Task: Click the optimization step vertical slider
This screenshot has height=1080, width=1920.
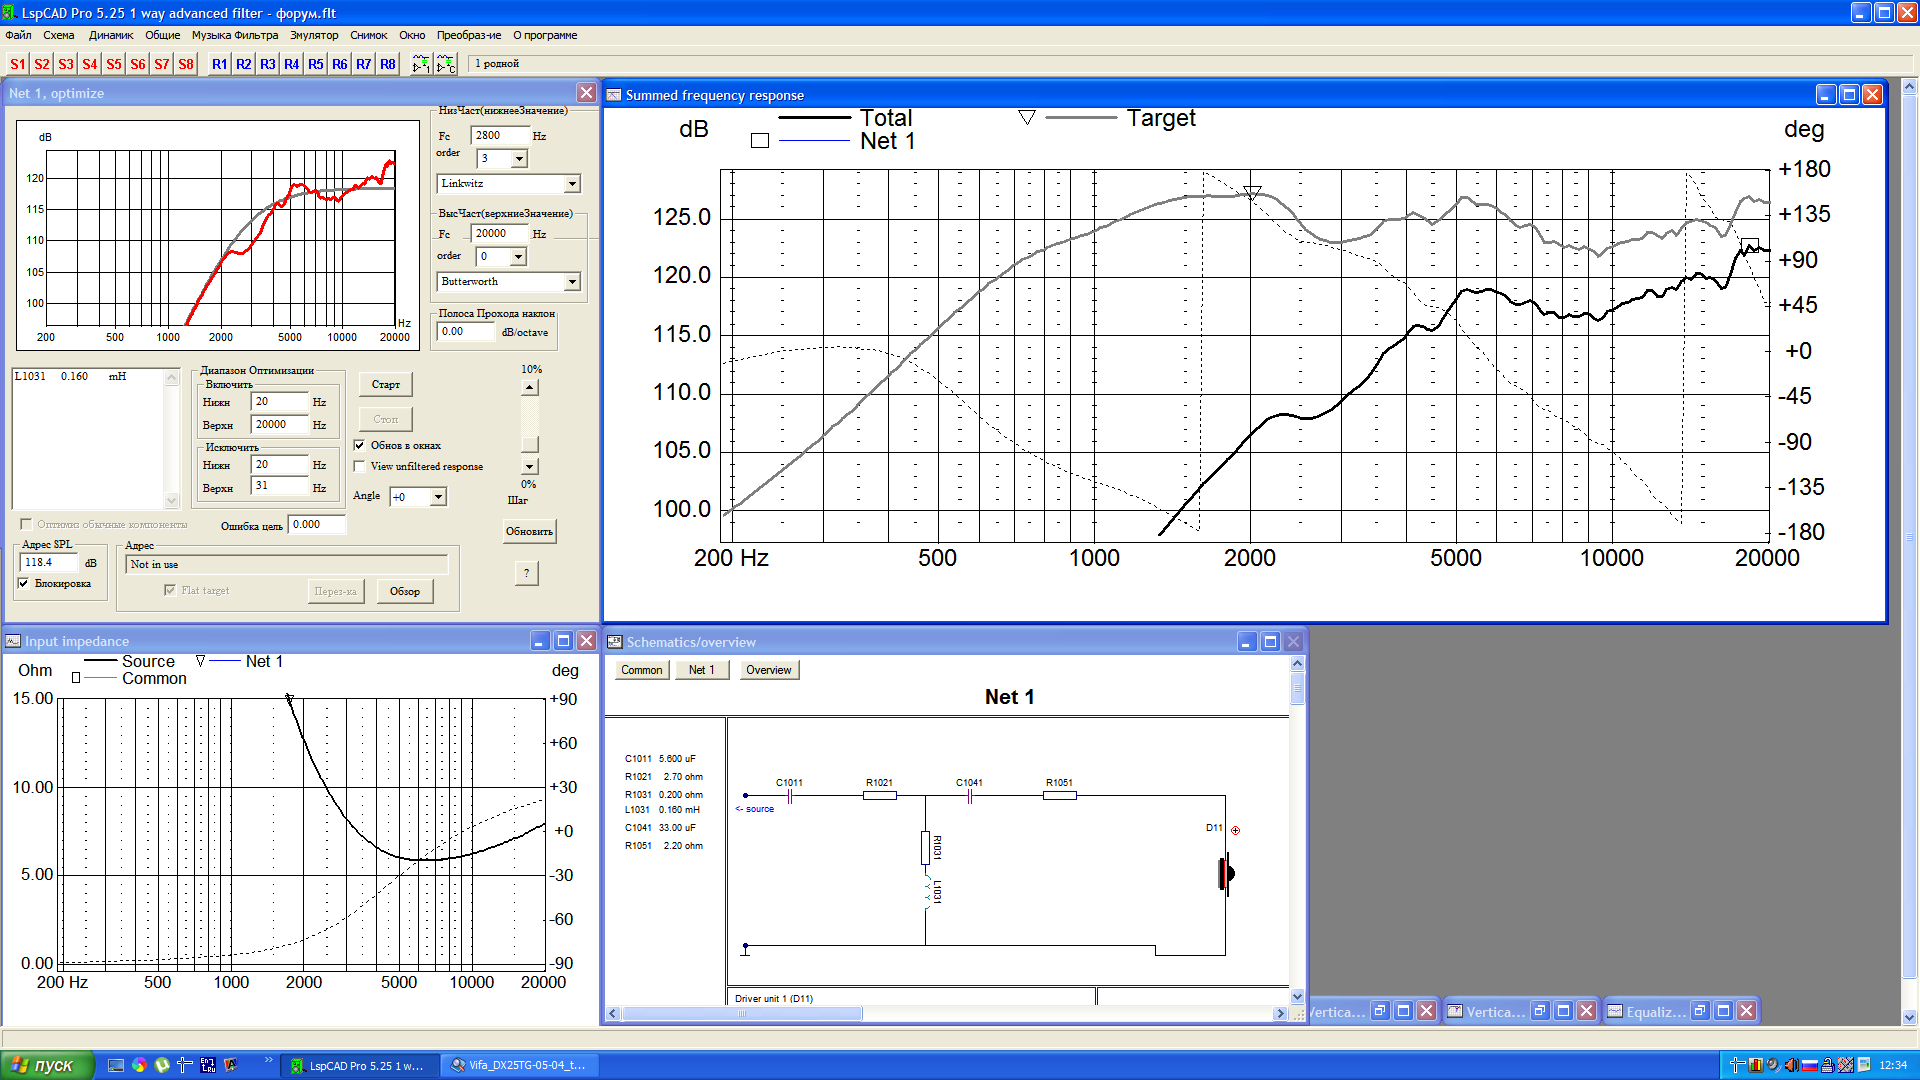Action: (530, 426)
